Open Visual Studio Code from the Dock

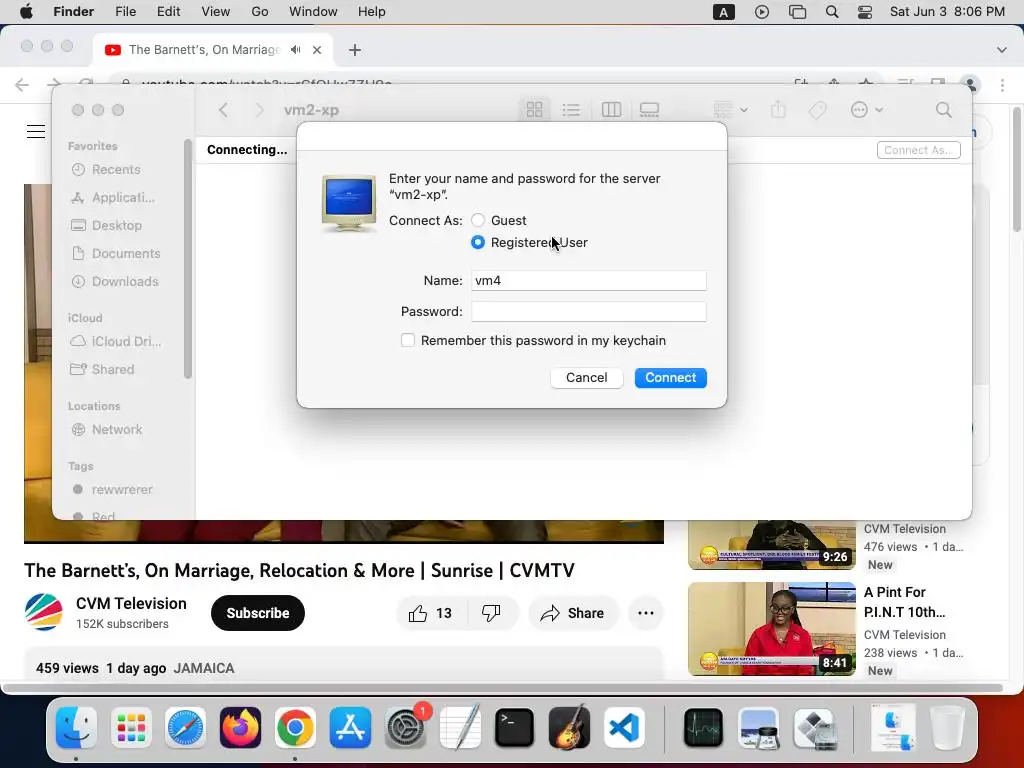click(624, 728)
